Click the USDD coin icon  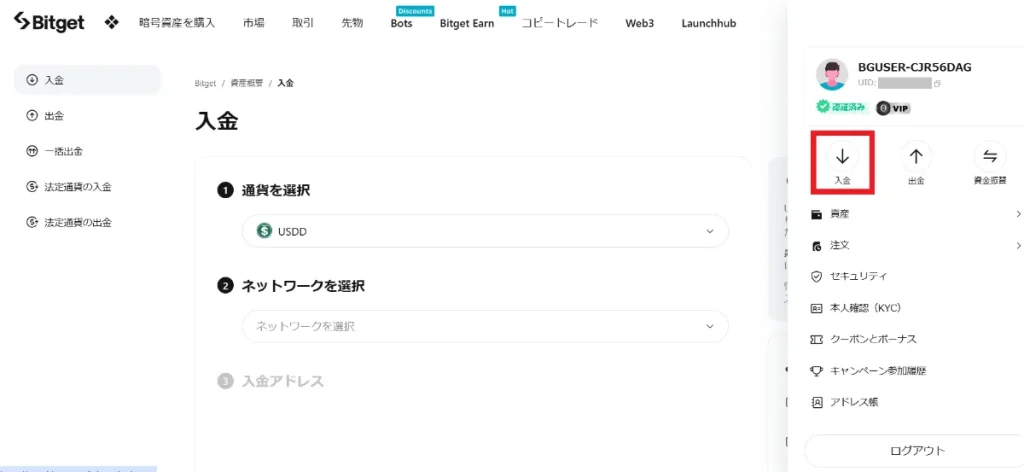click(x=264, y=230)
